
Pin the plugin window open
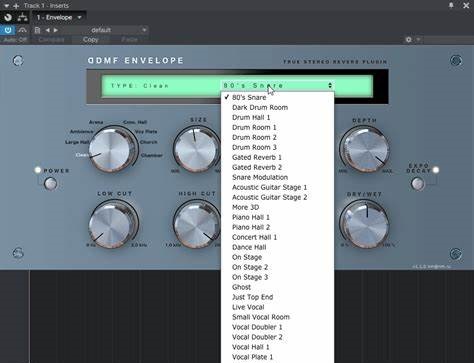coord(451,5)
